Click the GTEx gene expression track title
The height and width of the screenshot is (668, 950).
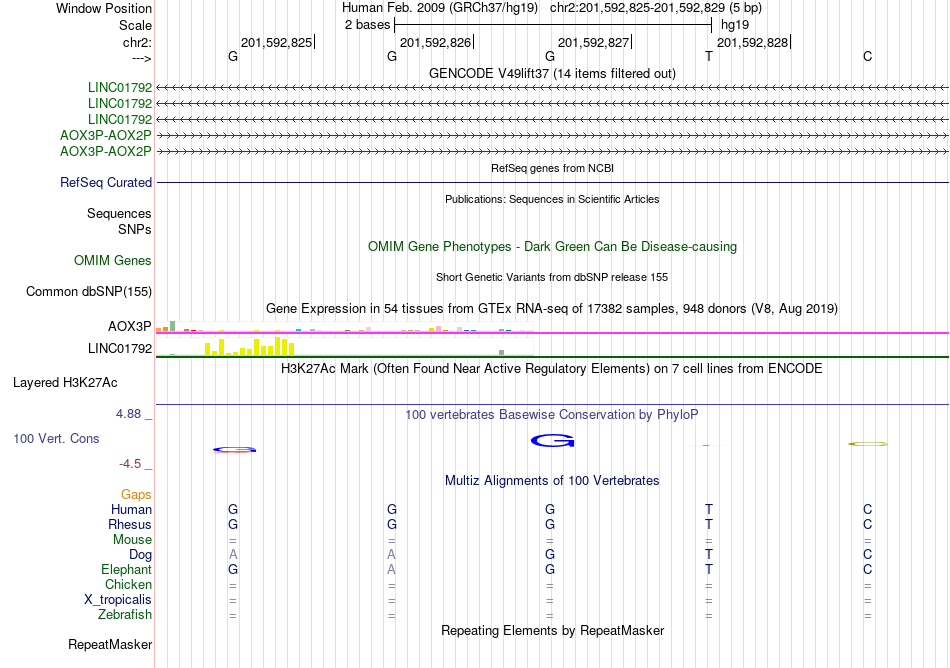(x=552, y=308)
